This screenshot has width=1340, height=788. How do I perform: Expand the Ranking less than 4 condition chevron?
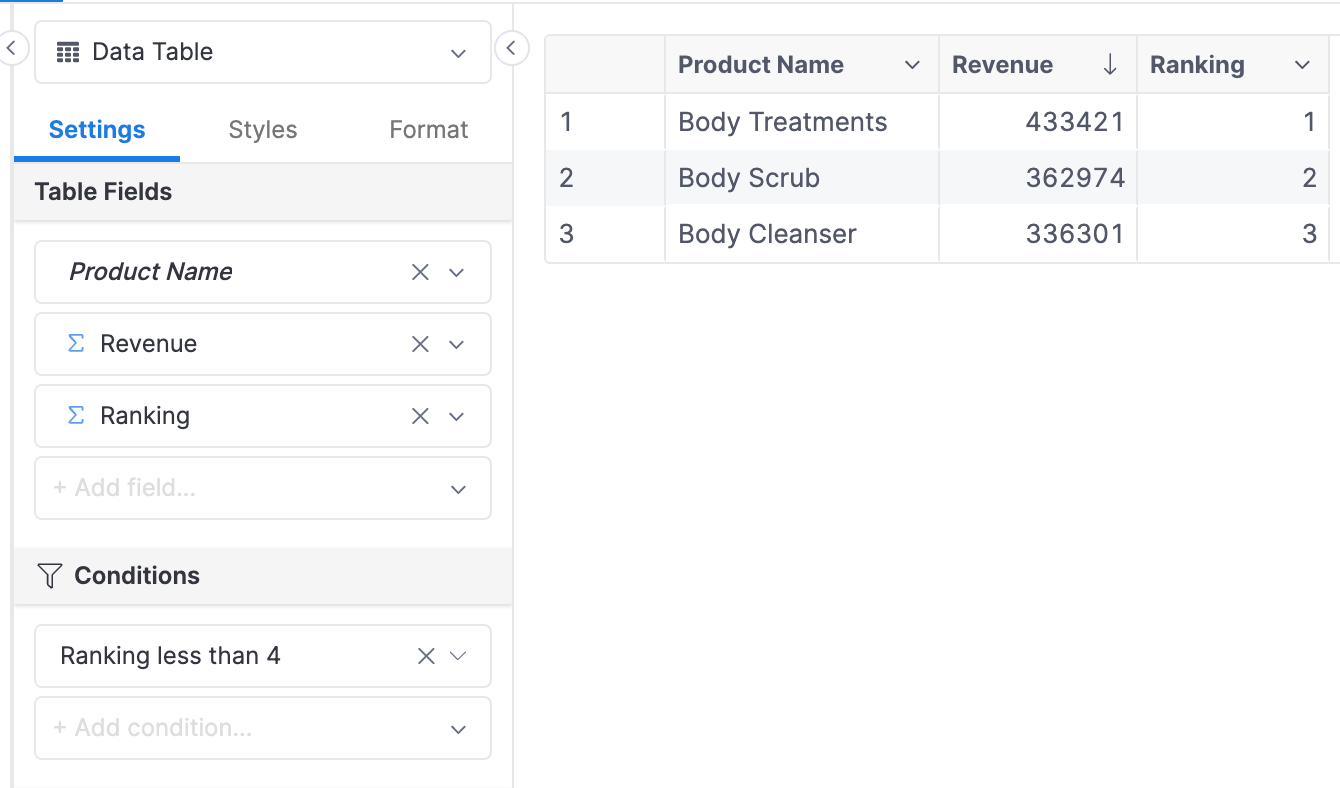458,656
